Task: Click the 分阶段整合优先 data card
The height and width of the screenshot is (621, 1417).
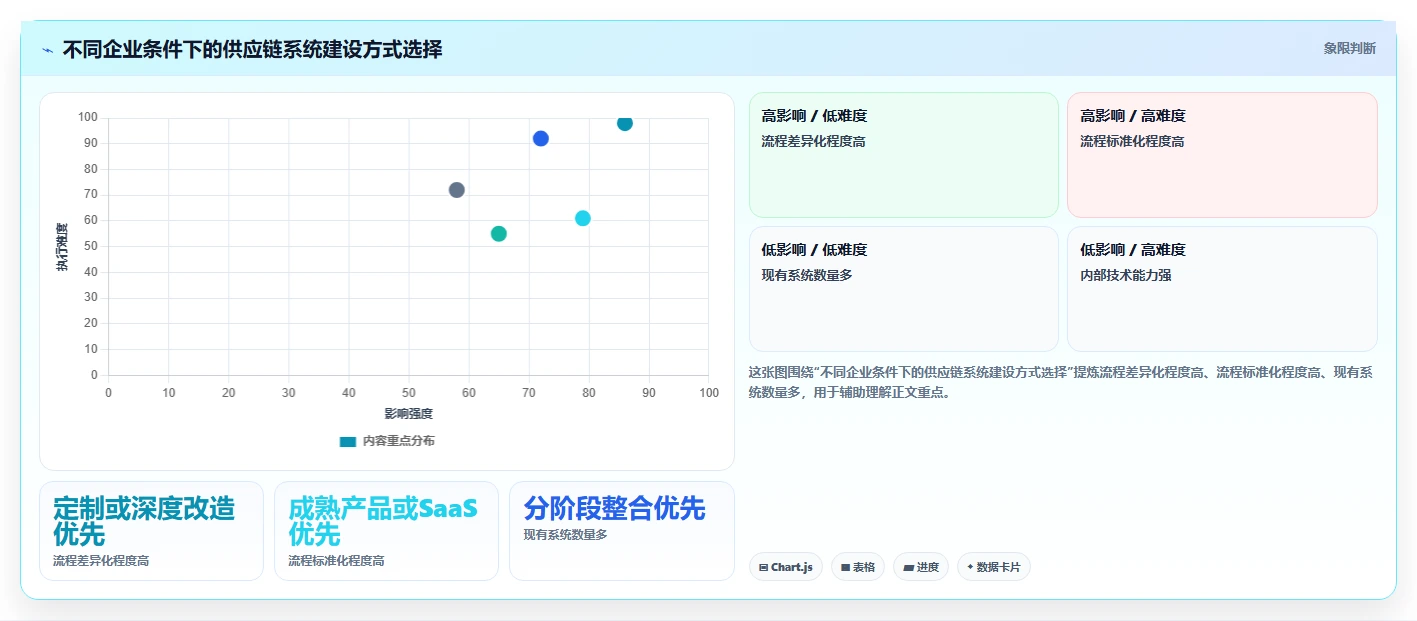Action: (x=622, y=531)
